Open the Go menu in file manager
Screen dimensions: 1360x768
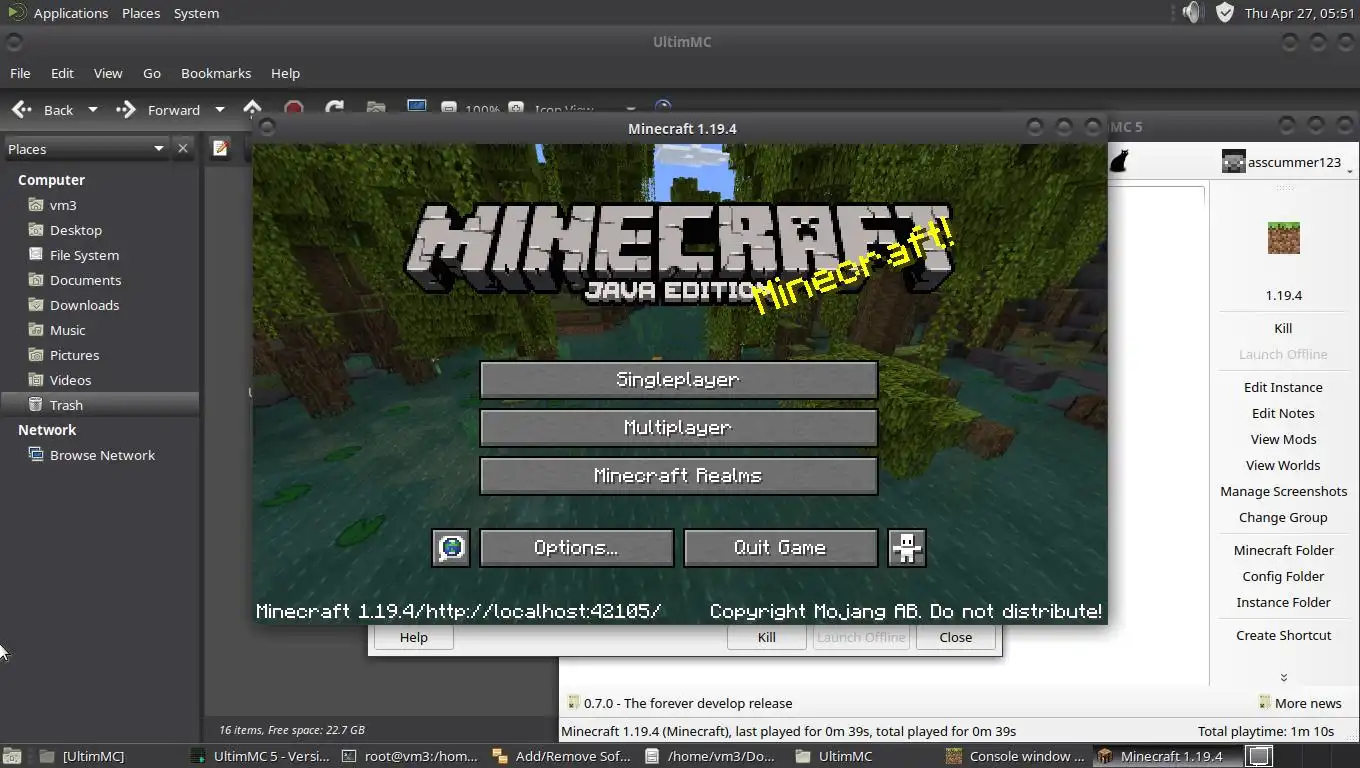pyautogui.click(x=152, y=73)
